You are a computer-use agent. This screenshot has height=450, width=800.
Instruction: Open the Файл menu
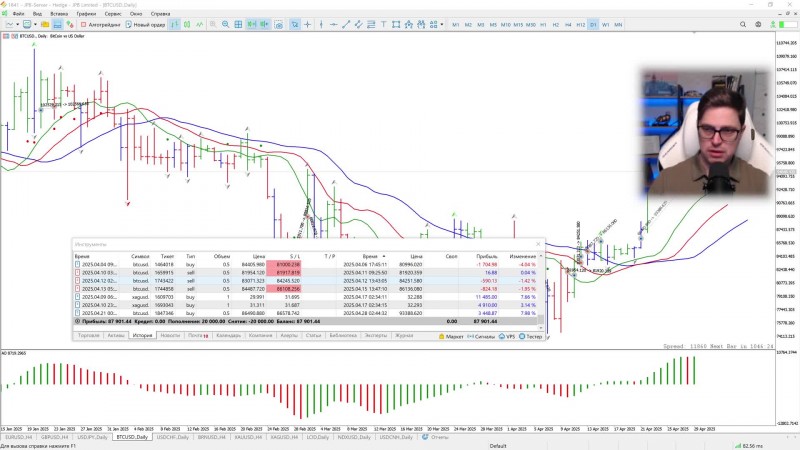(x=18, y=14)
